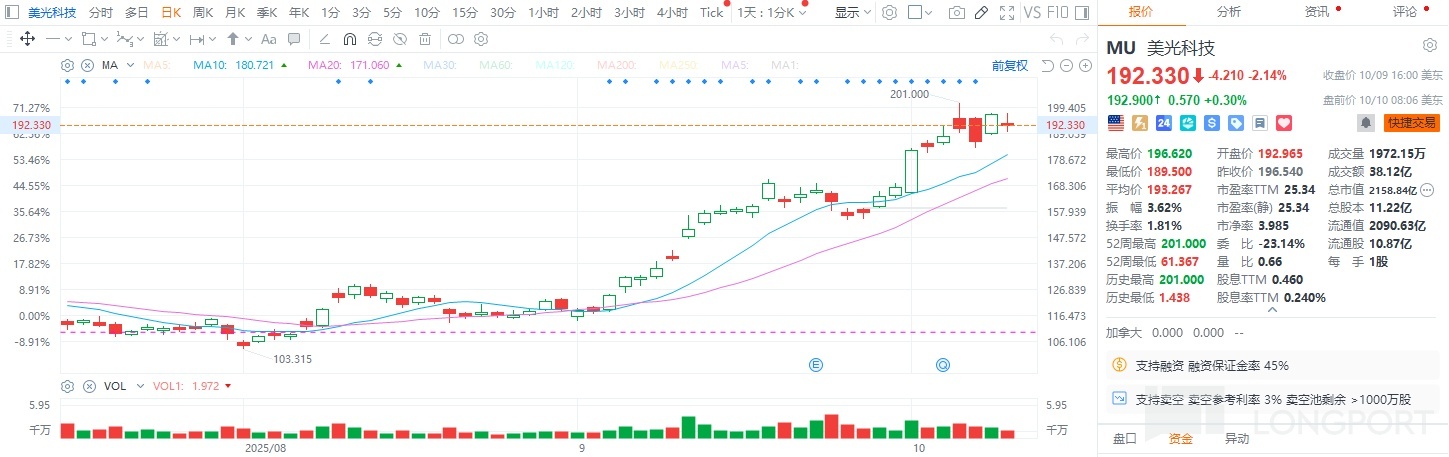1449x457 pixels.
Task: Click the 支持卖空 short selling row
Action: coord(1272,399)
